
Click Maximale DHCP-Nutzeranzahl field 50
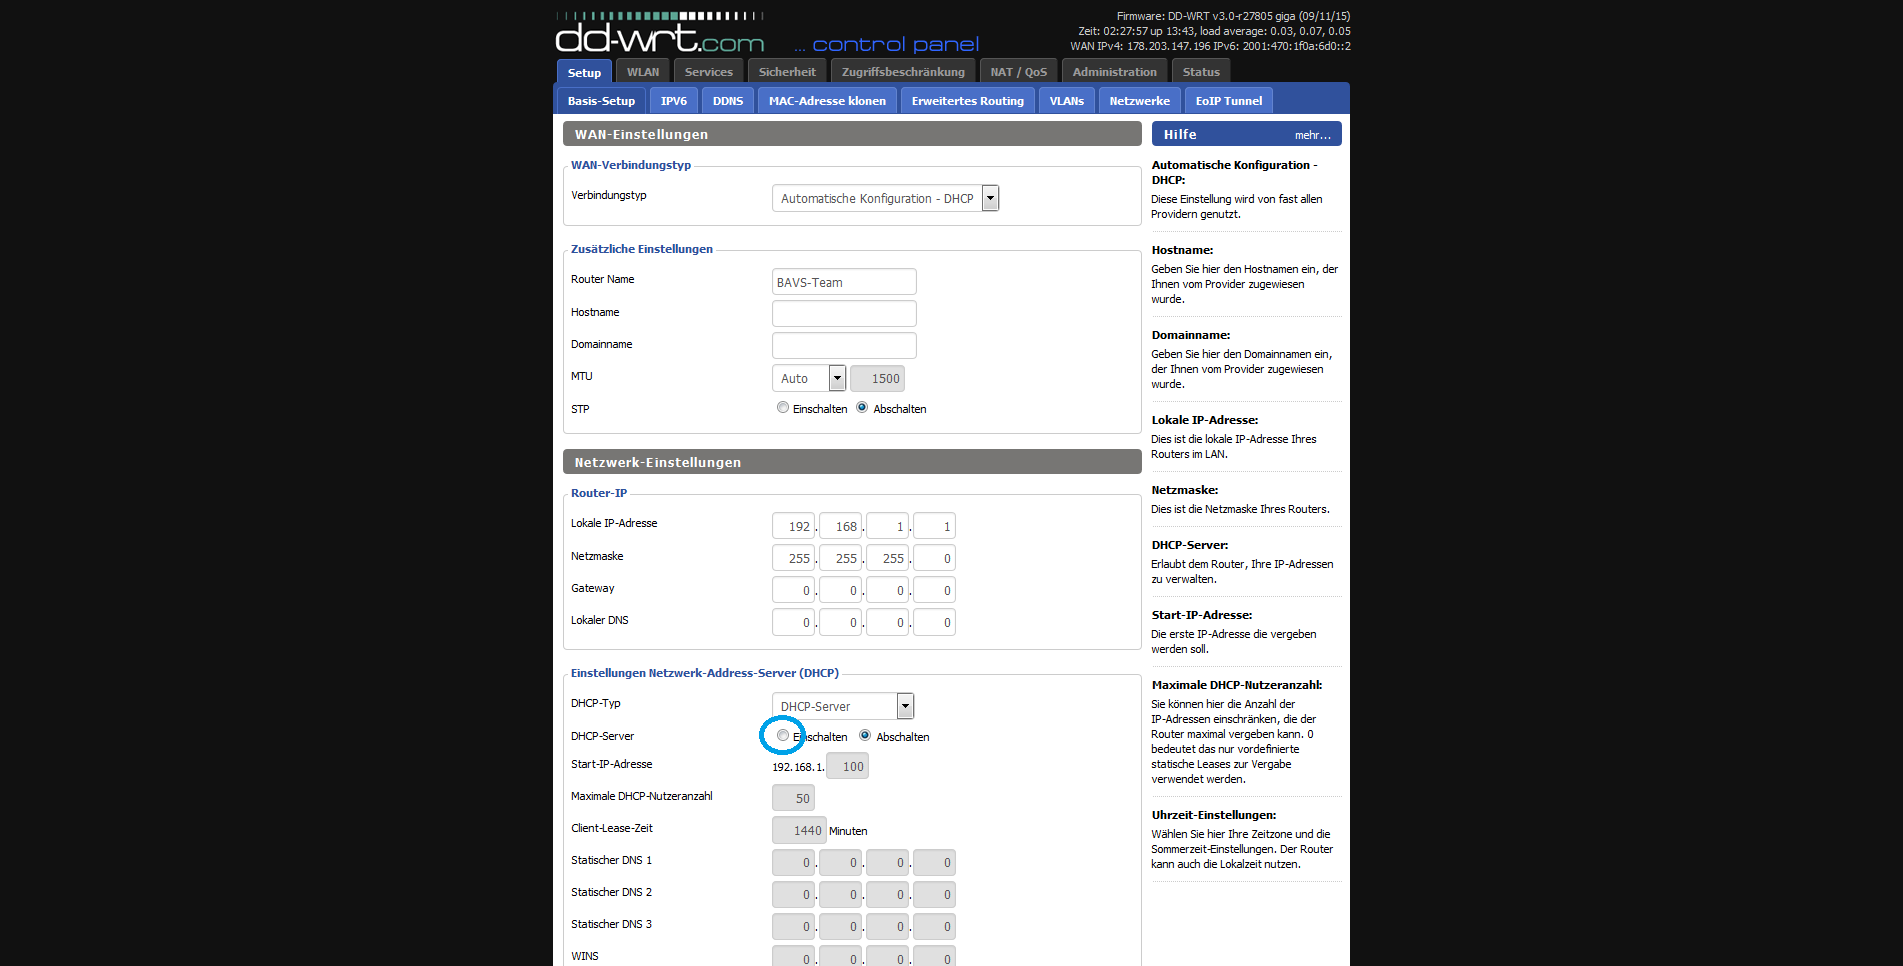pyautogui.click(x=794, y=798)
